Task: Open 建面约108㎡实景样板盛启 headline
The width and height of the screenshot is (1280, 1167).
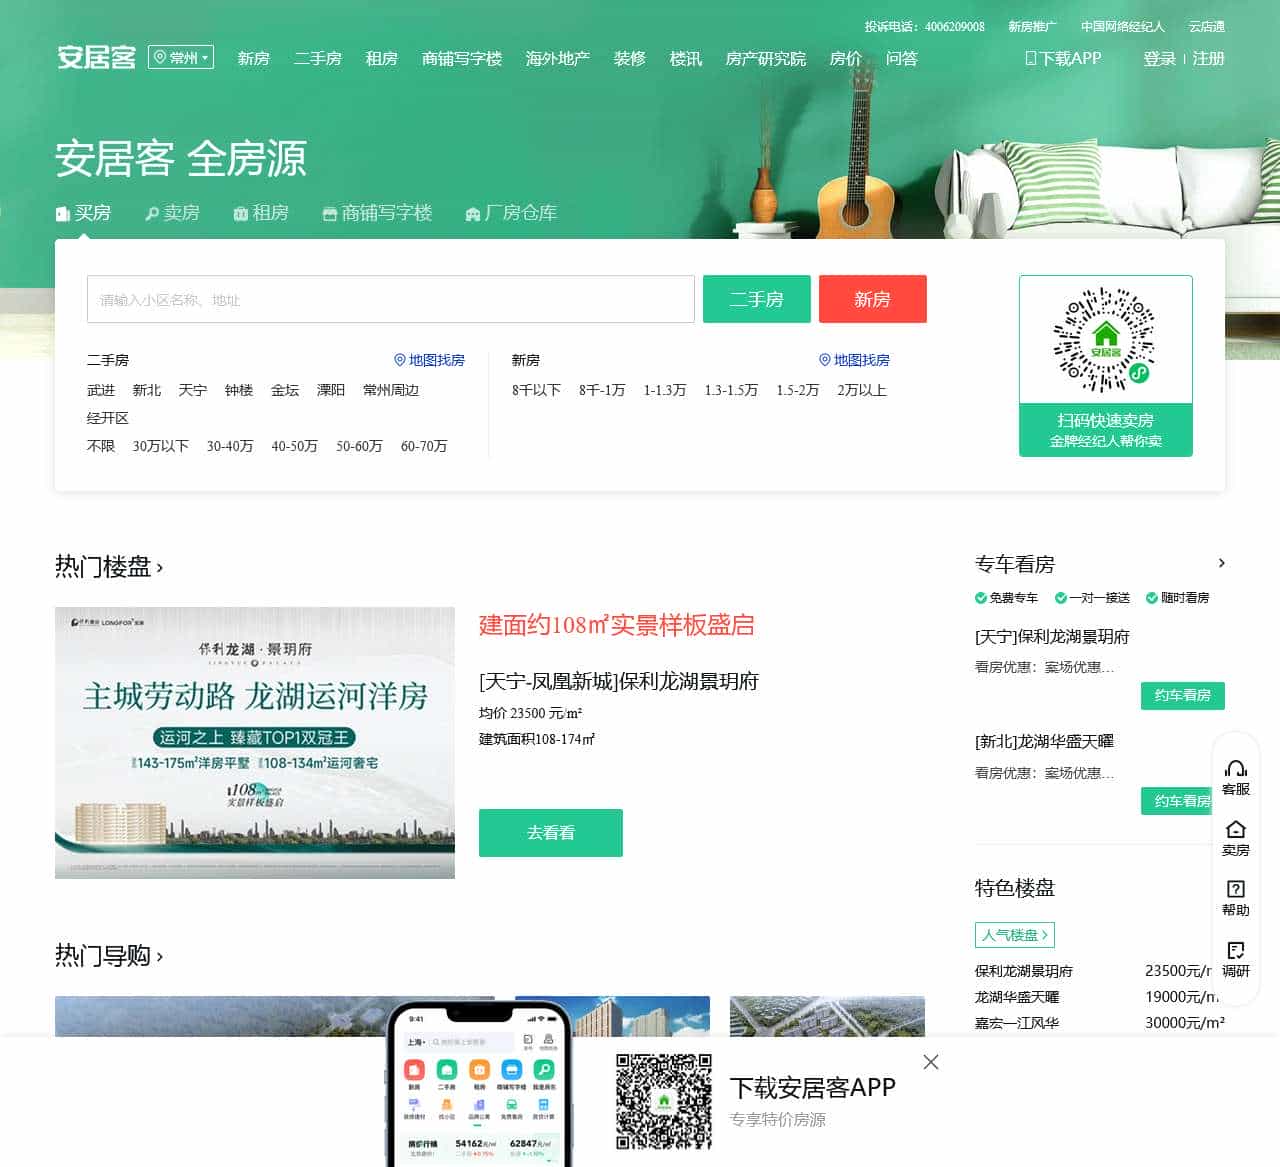Action: tap(617, 626)
